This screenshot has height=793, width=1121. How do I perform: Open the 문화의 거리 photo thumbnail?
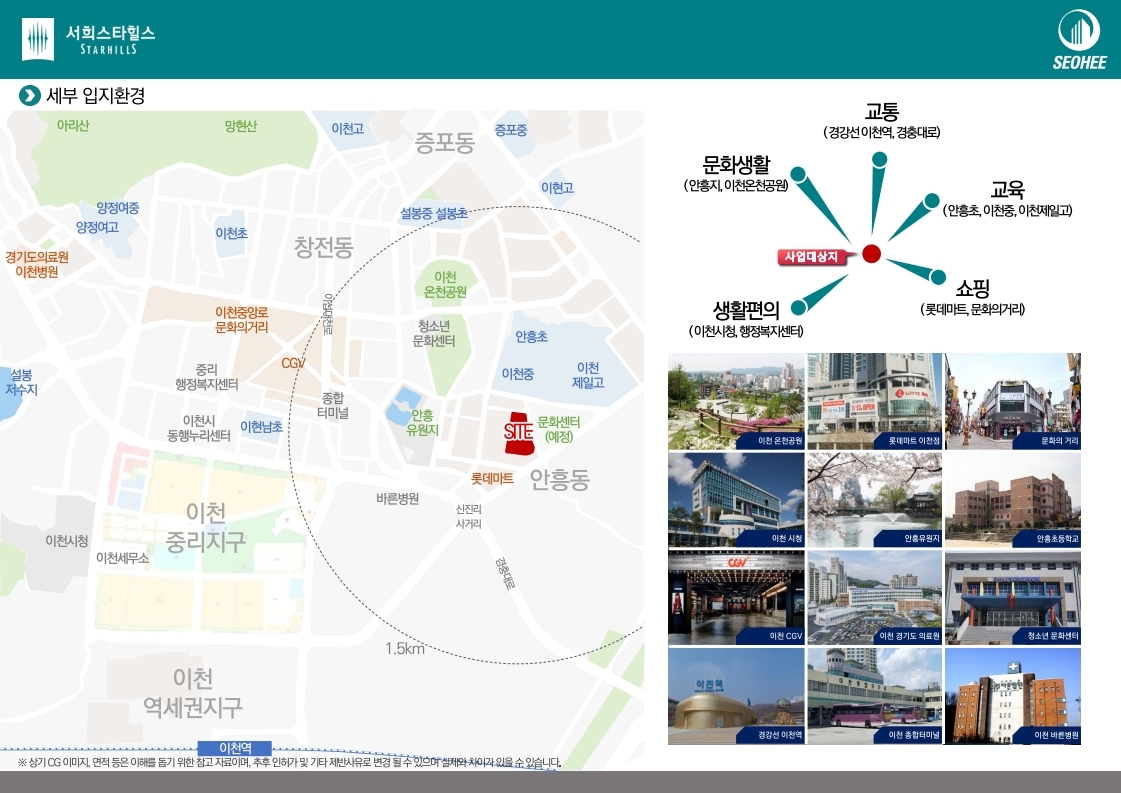(1012, 401)
